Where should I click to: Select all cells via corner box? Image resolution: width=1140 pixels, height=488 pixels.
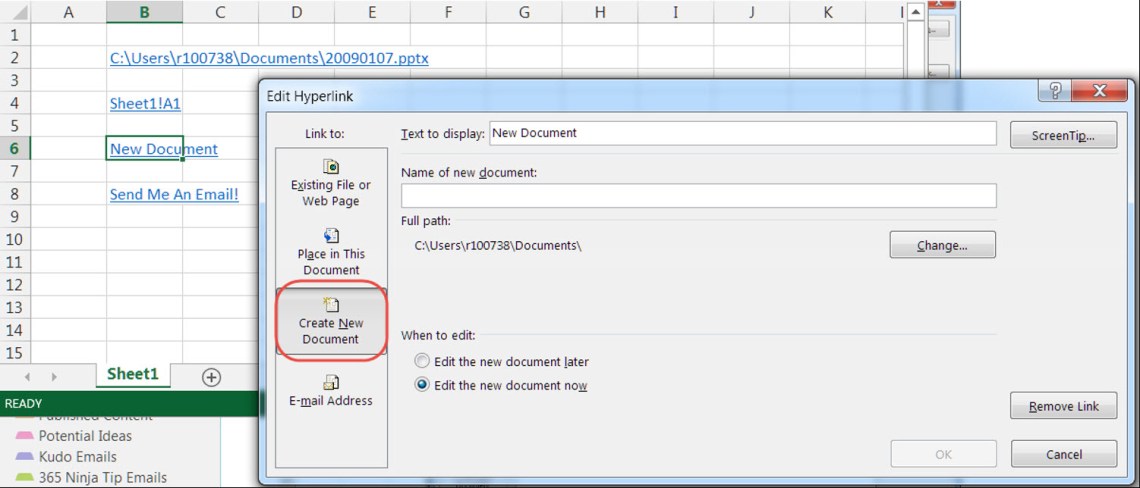(15, 12)
